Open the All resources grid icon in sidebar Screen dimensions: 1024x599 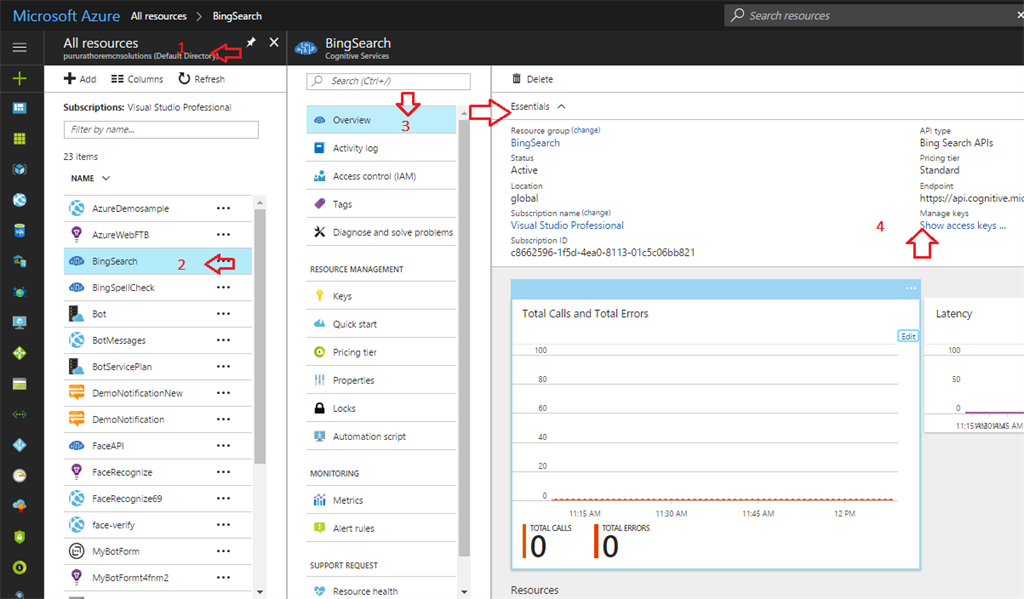[20, 138]
